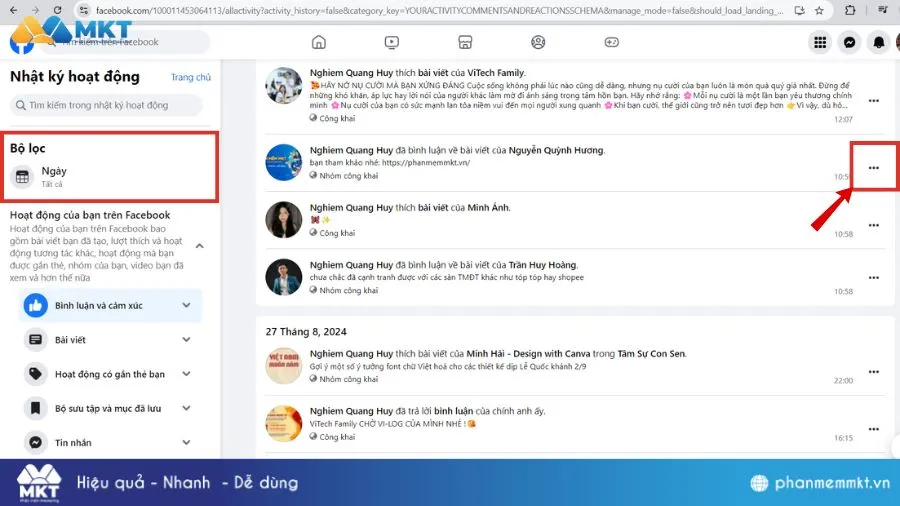Viewport: 900px width, 506px height.
Task: Open ViTech Family avatar thumbnail
Action: point(284,85)
